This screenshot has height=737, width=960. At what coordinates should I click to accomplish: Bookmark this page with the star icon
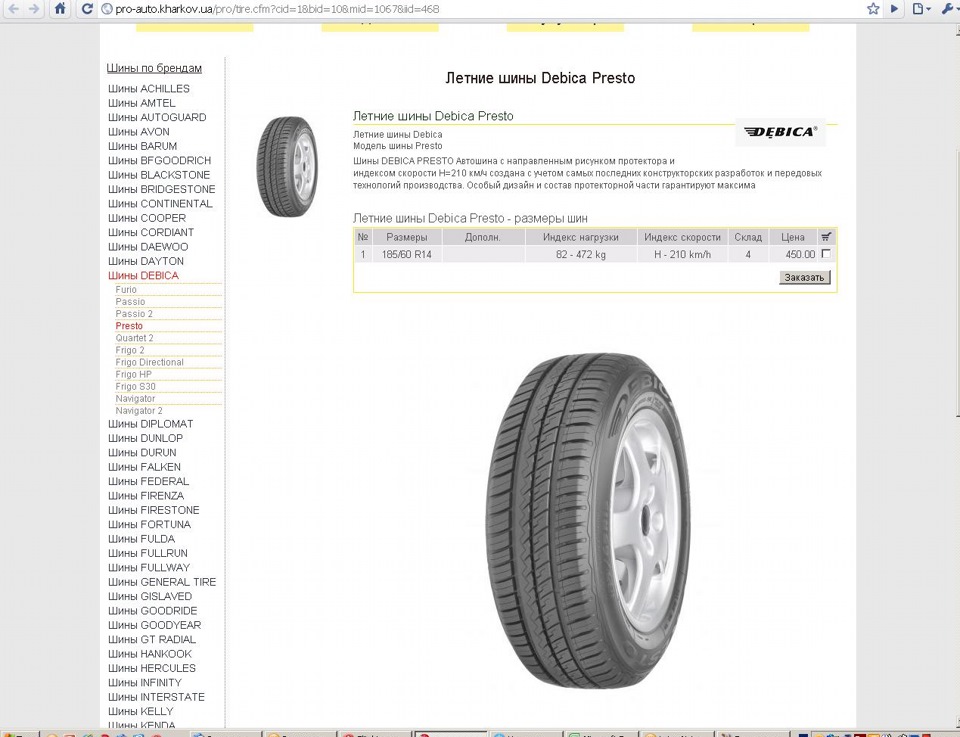tap(873, 9)
